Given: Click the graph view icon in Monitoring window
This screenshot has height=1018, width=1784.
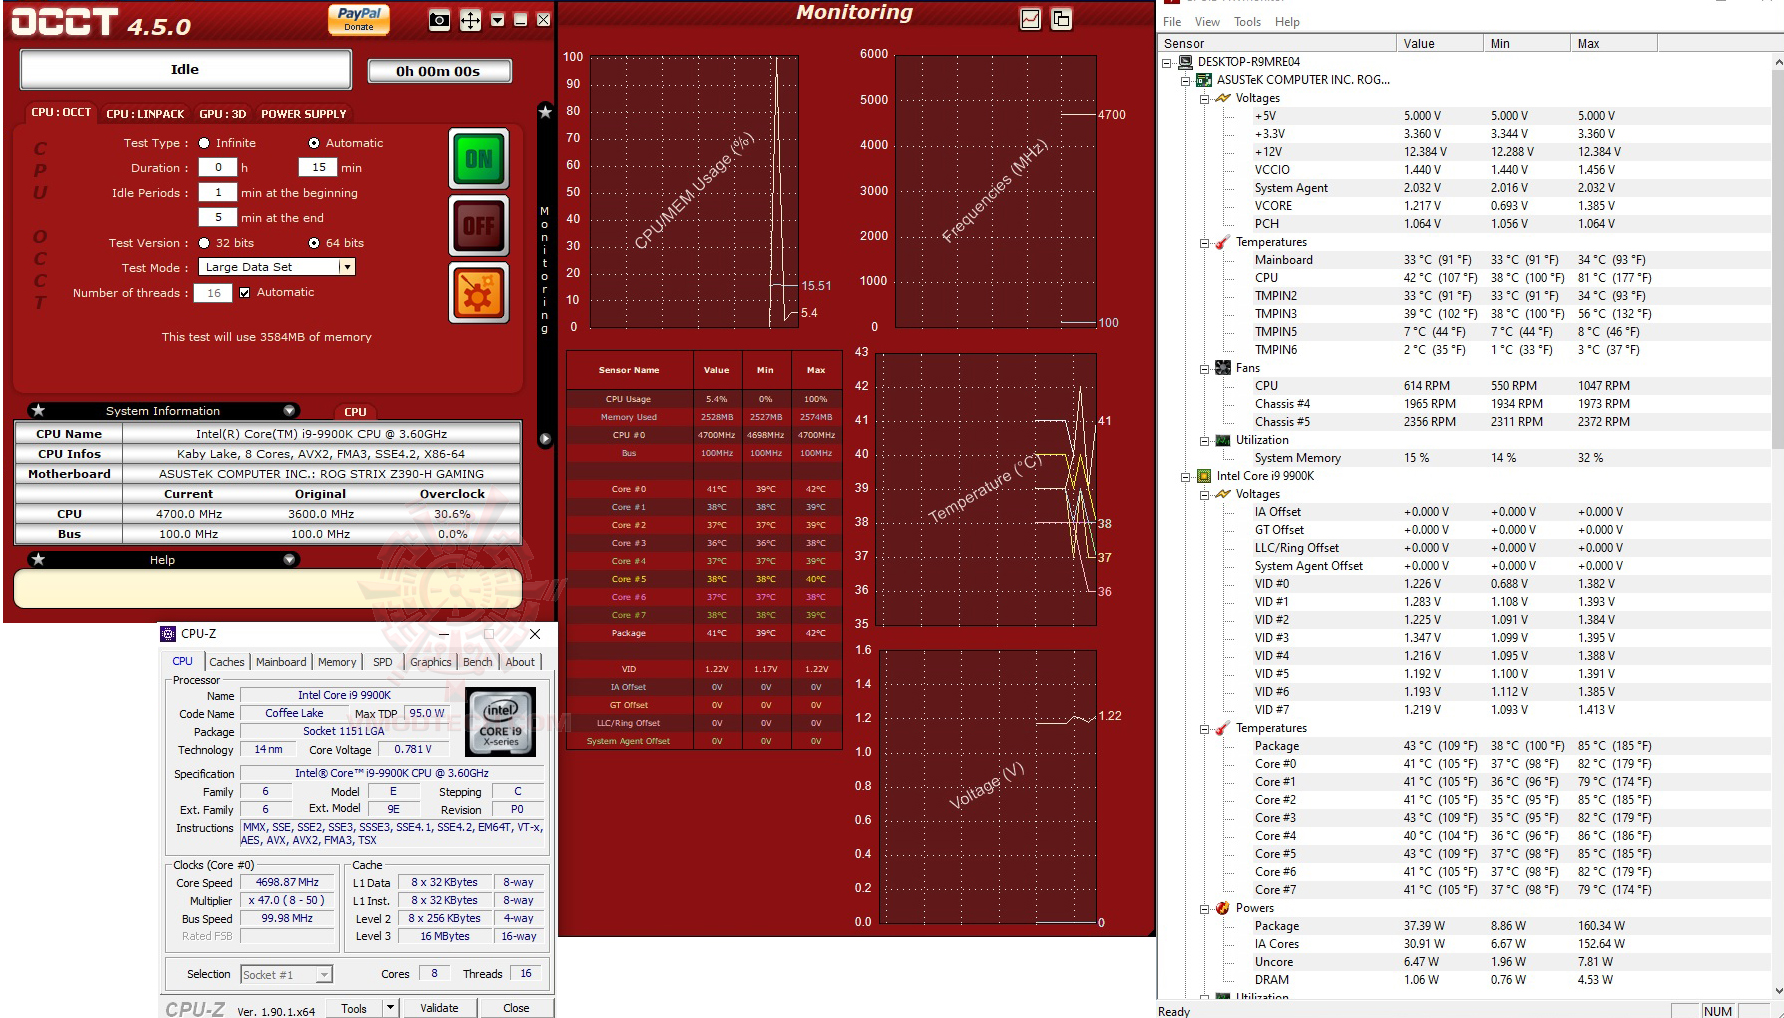Looking at the screenshot, I should [1030, 19].
